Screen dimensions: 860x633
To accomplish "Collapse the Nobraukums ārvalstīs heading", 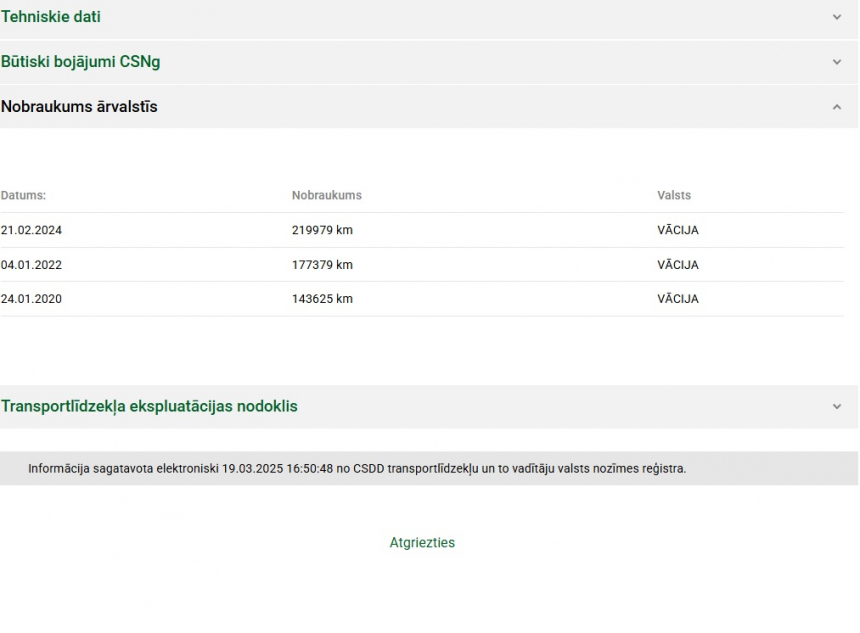I will point(79,107).
